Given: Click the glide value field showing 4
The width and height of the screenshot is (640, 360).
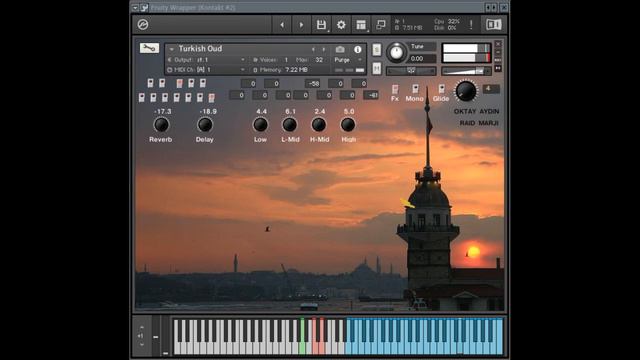Looking at the screenshot, I should click(x=491, y=89).
